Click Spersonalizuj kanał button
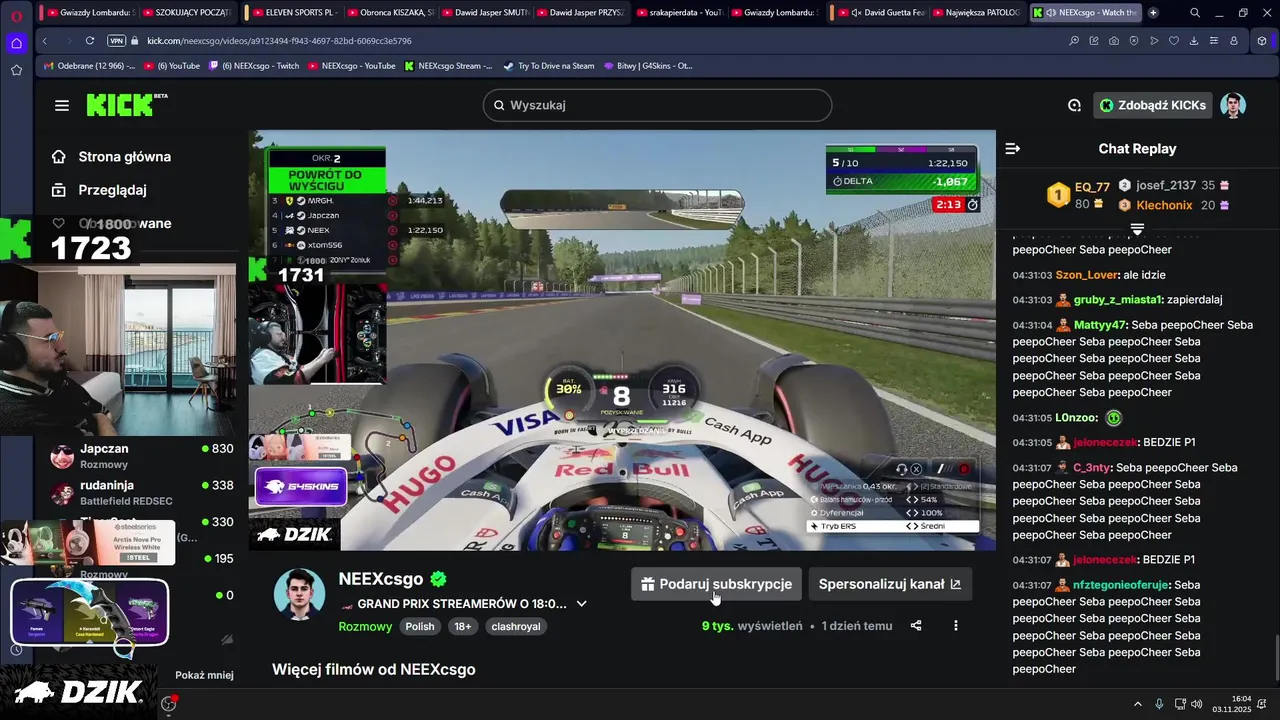The width and height of the screenshot is (1280, 720). click(x=889, y=584)
